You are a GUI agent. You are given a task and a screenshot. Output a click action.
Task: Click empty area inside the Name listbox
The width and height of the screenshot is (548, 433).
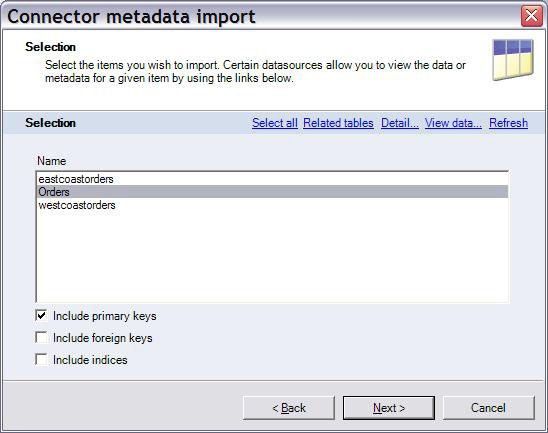pyautogui.click(x=272, y=257)
